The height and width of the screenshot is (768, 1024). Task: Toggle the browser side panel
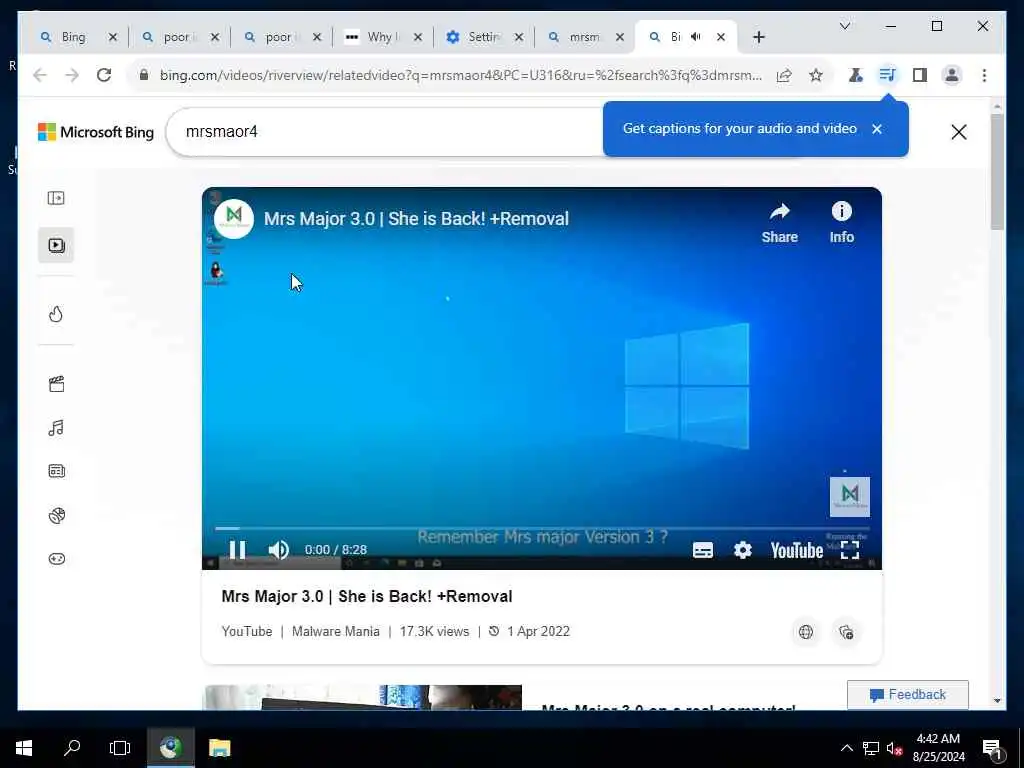(x=920, y=75)
